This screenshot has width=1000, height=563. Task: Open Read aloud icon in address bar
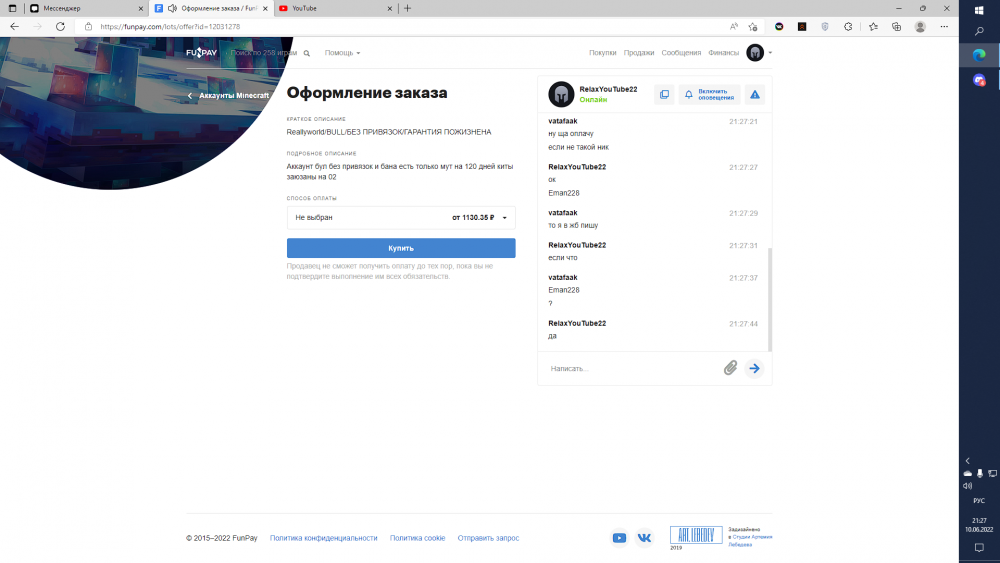[734, 27]
